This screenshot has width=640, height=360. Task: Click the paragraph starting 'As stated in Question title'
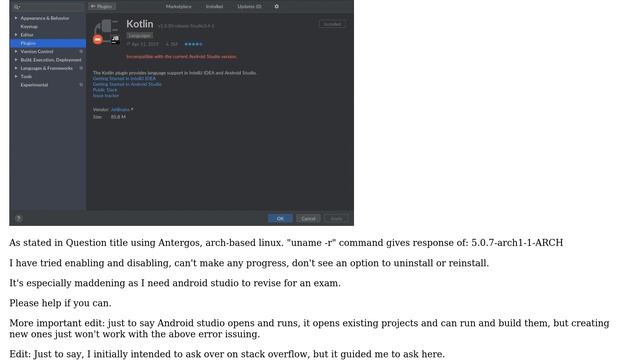(286, 243)
